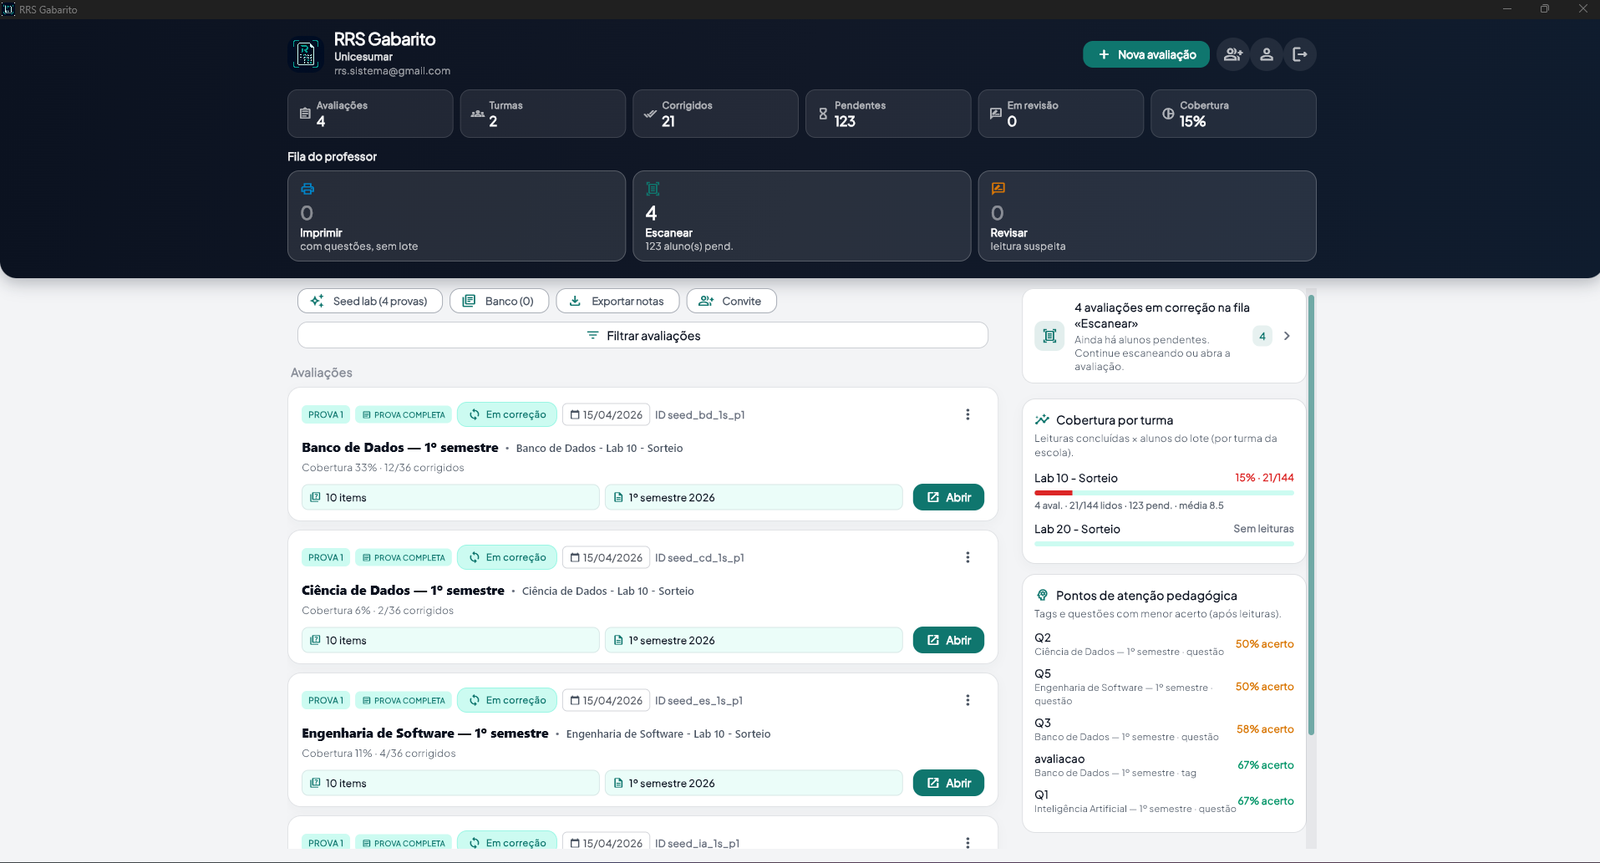Screen dimensions: 1600x863
Task: Click Lab 10 - Sorteio coverage progress bar
Action: (x=1164, y=493)
